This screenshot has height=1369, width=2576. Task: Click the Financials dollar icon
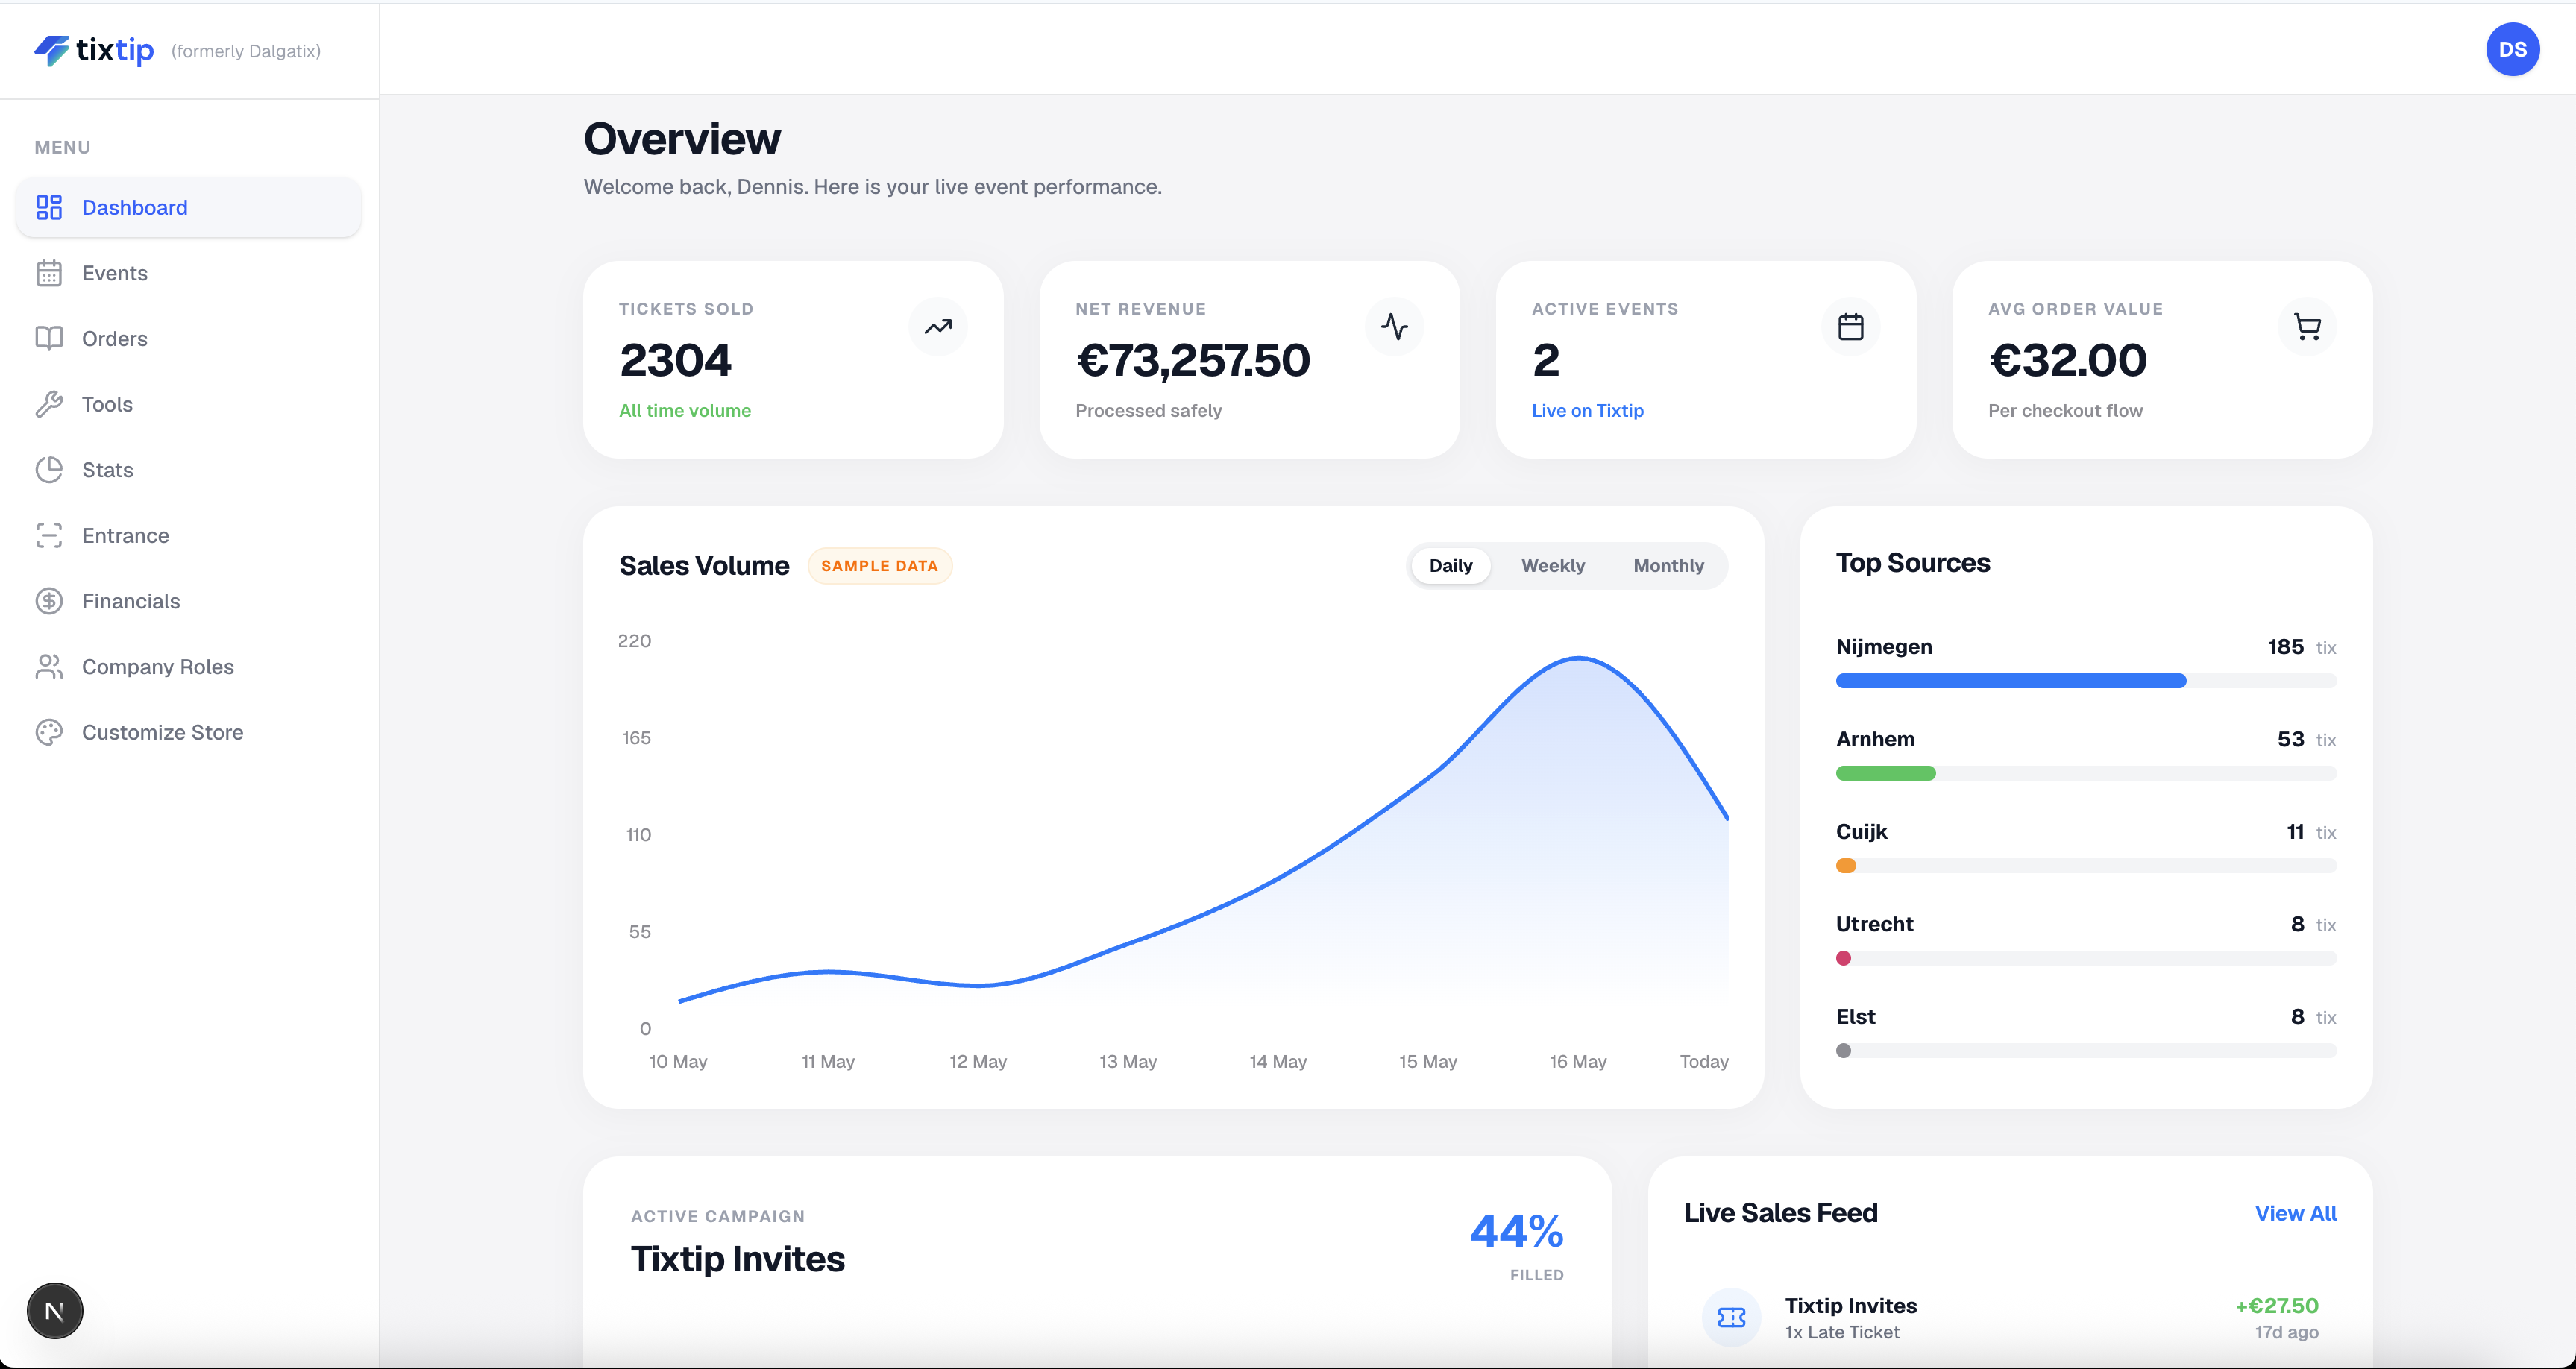pos(49,601)
